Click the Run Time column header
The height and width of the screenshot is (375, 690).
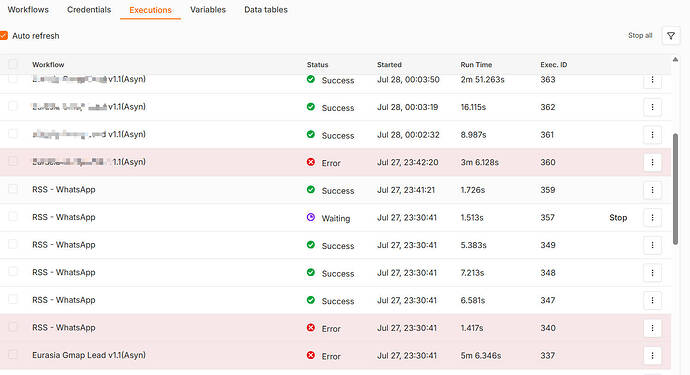[x=476, y=65]
